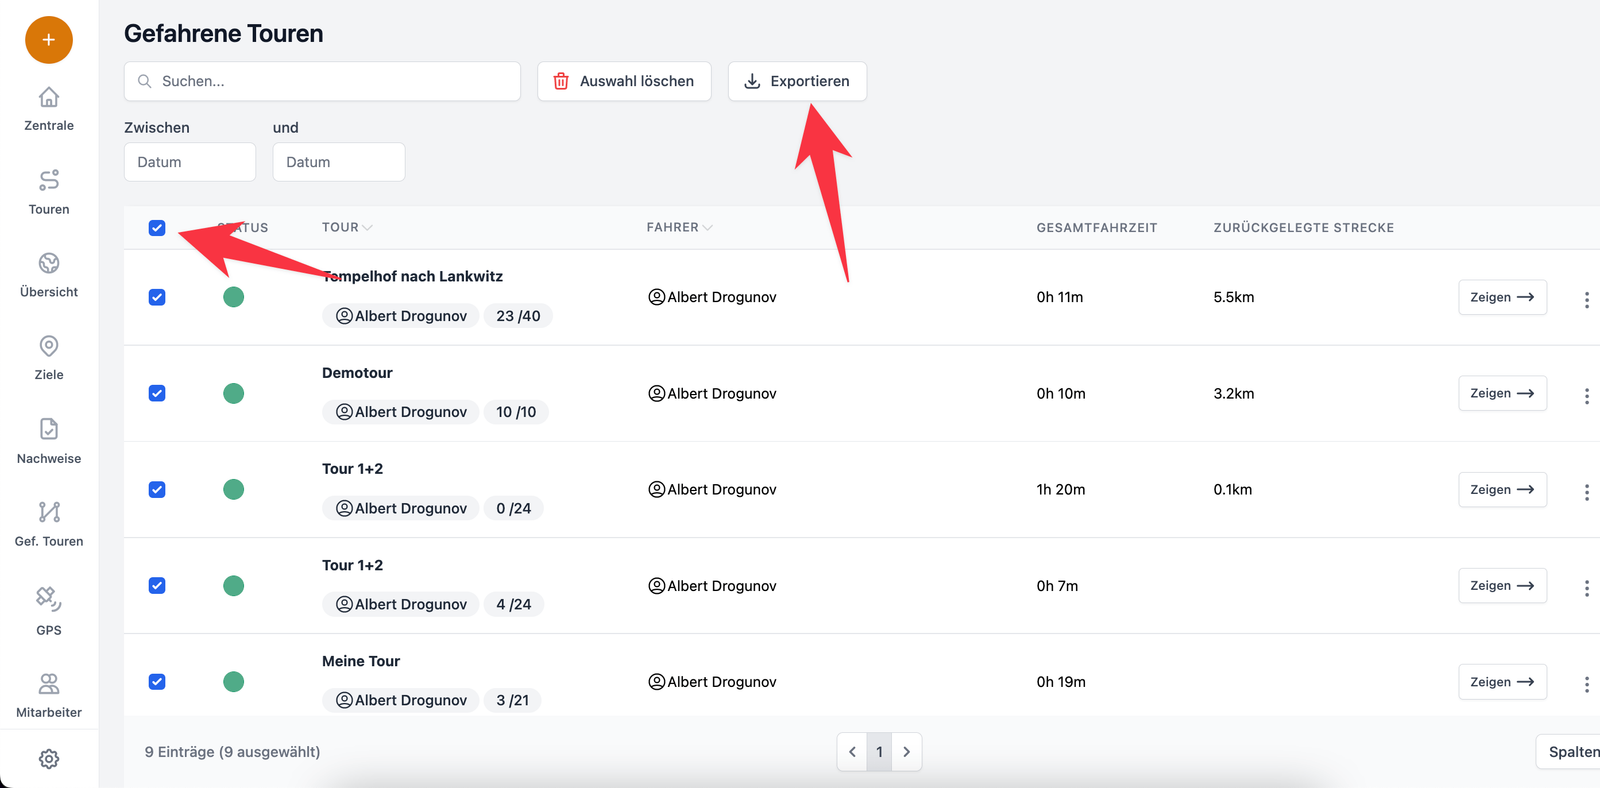
Task: Open three-dot menu for Meine Tour
Action: pos(1586,684)
